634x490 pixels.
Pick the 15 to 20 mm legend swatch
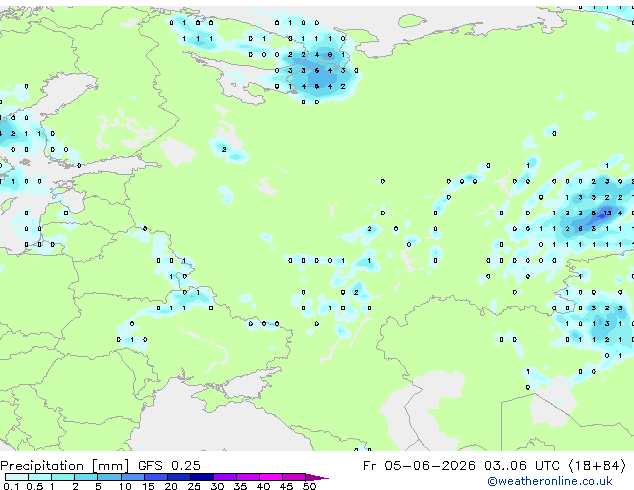[155, 477]
